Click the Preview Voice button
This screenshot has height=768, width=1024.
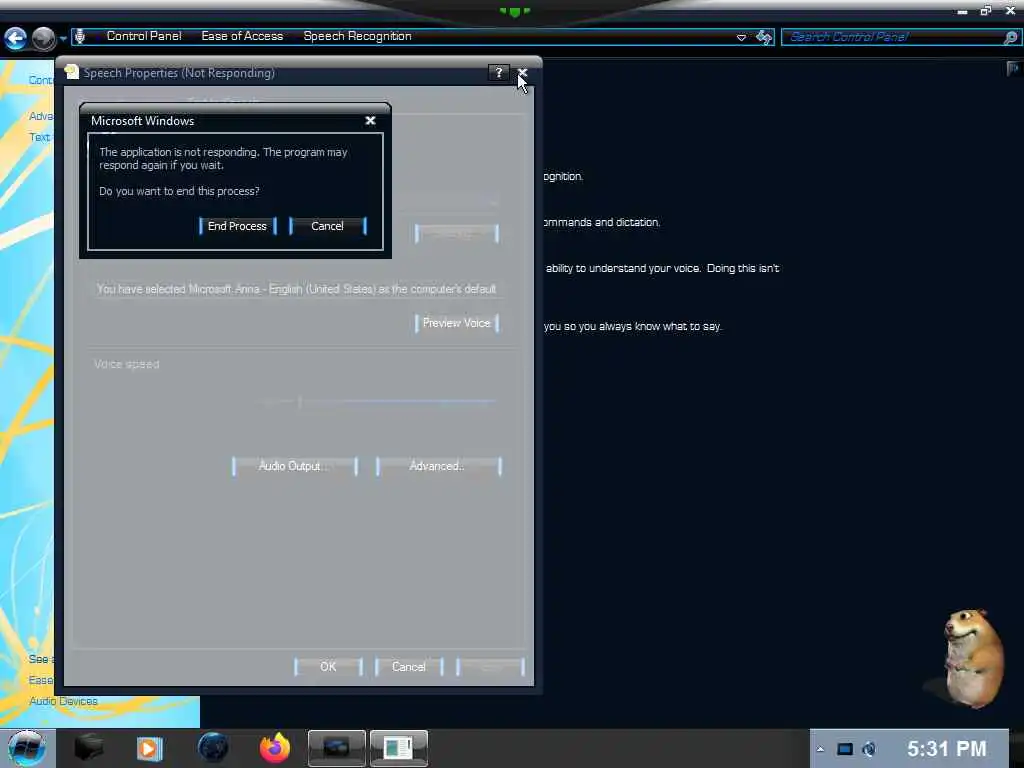pyautogui.click(x=456, y=323)
